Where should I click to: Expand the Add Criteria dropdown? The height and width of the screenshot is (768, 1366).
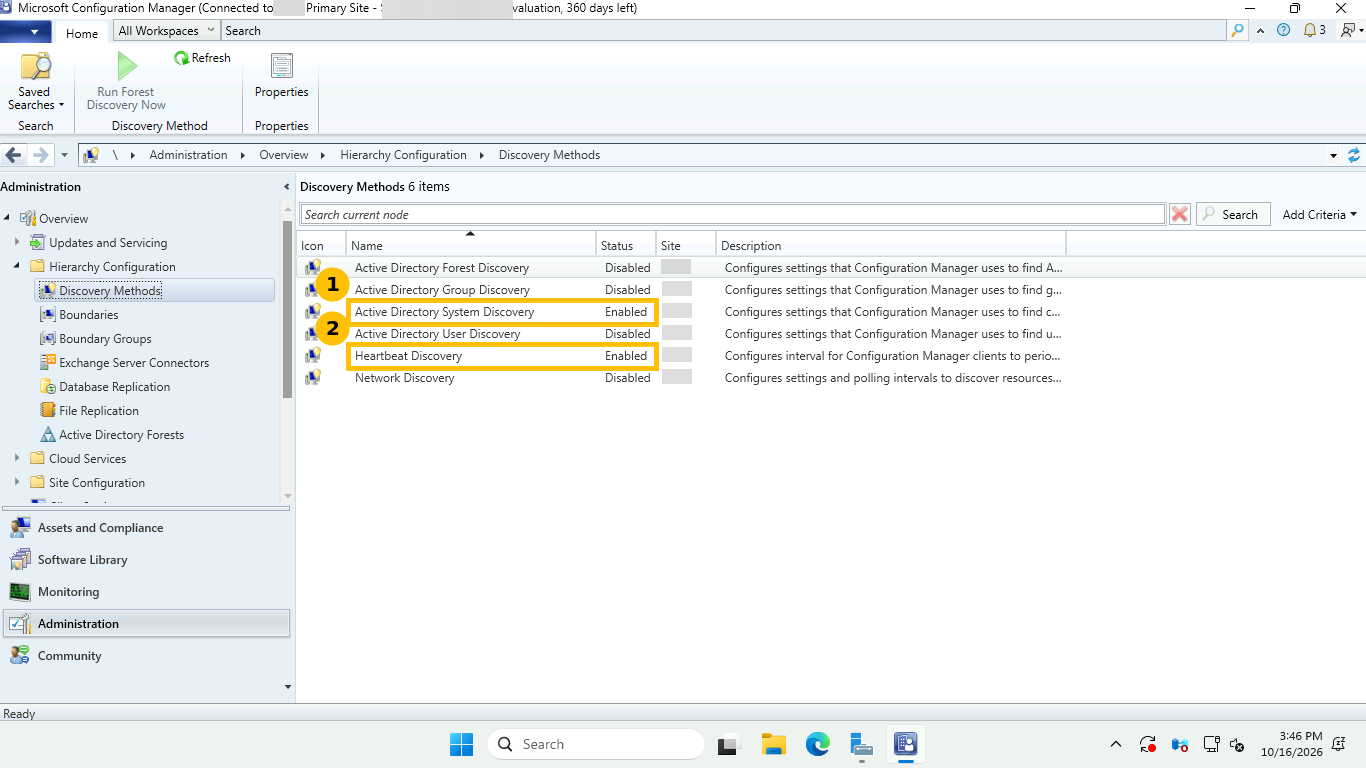1319,214
